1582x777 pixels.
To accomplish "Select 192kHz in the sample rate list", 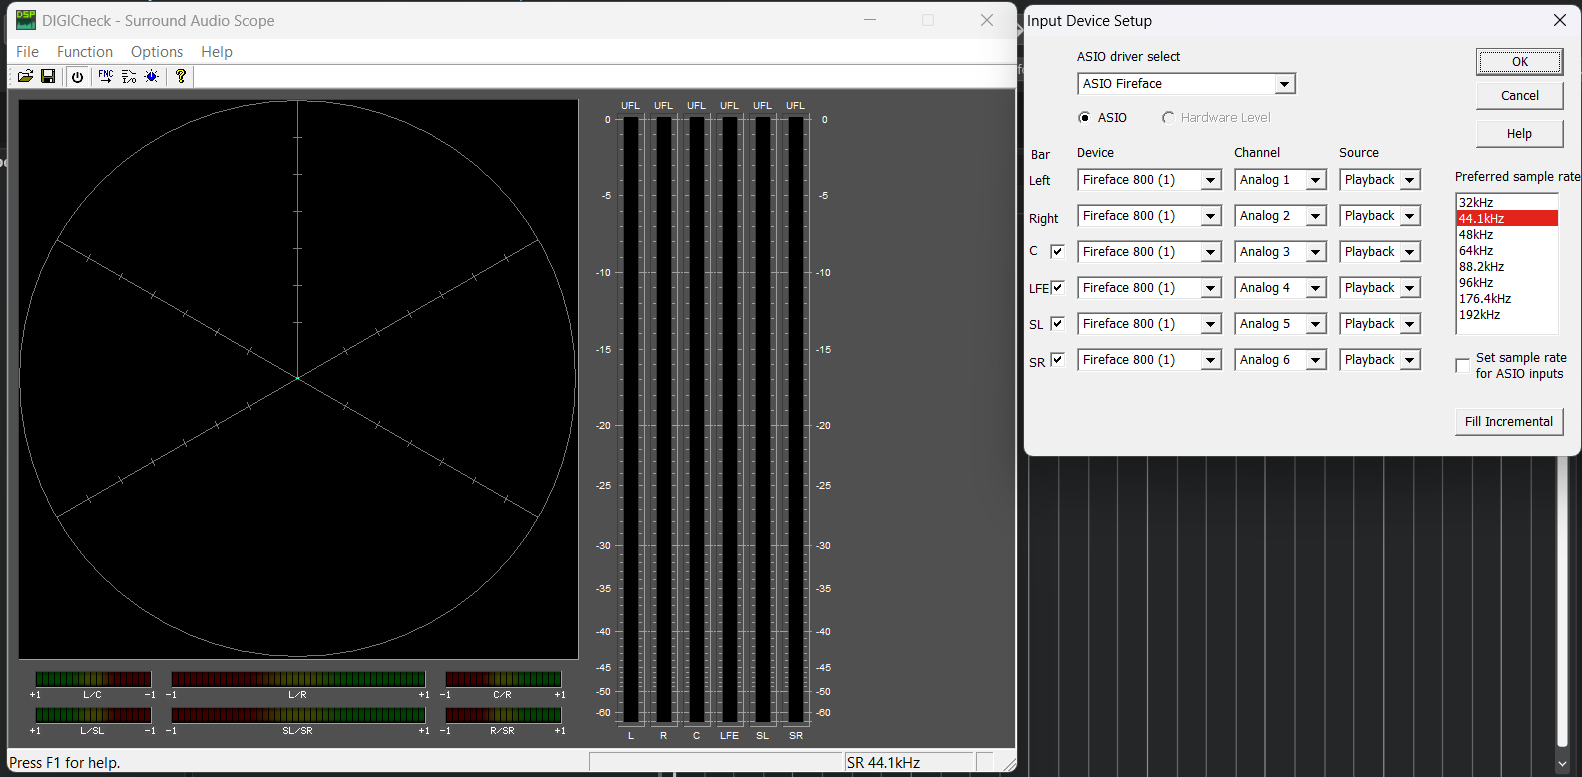I will [1507, 315].
